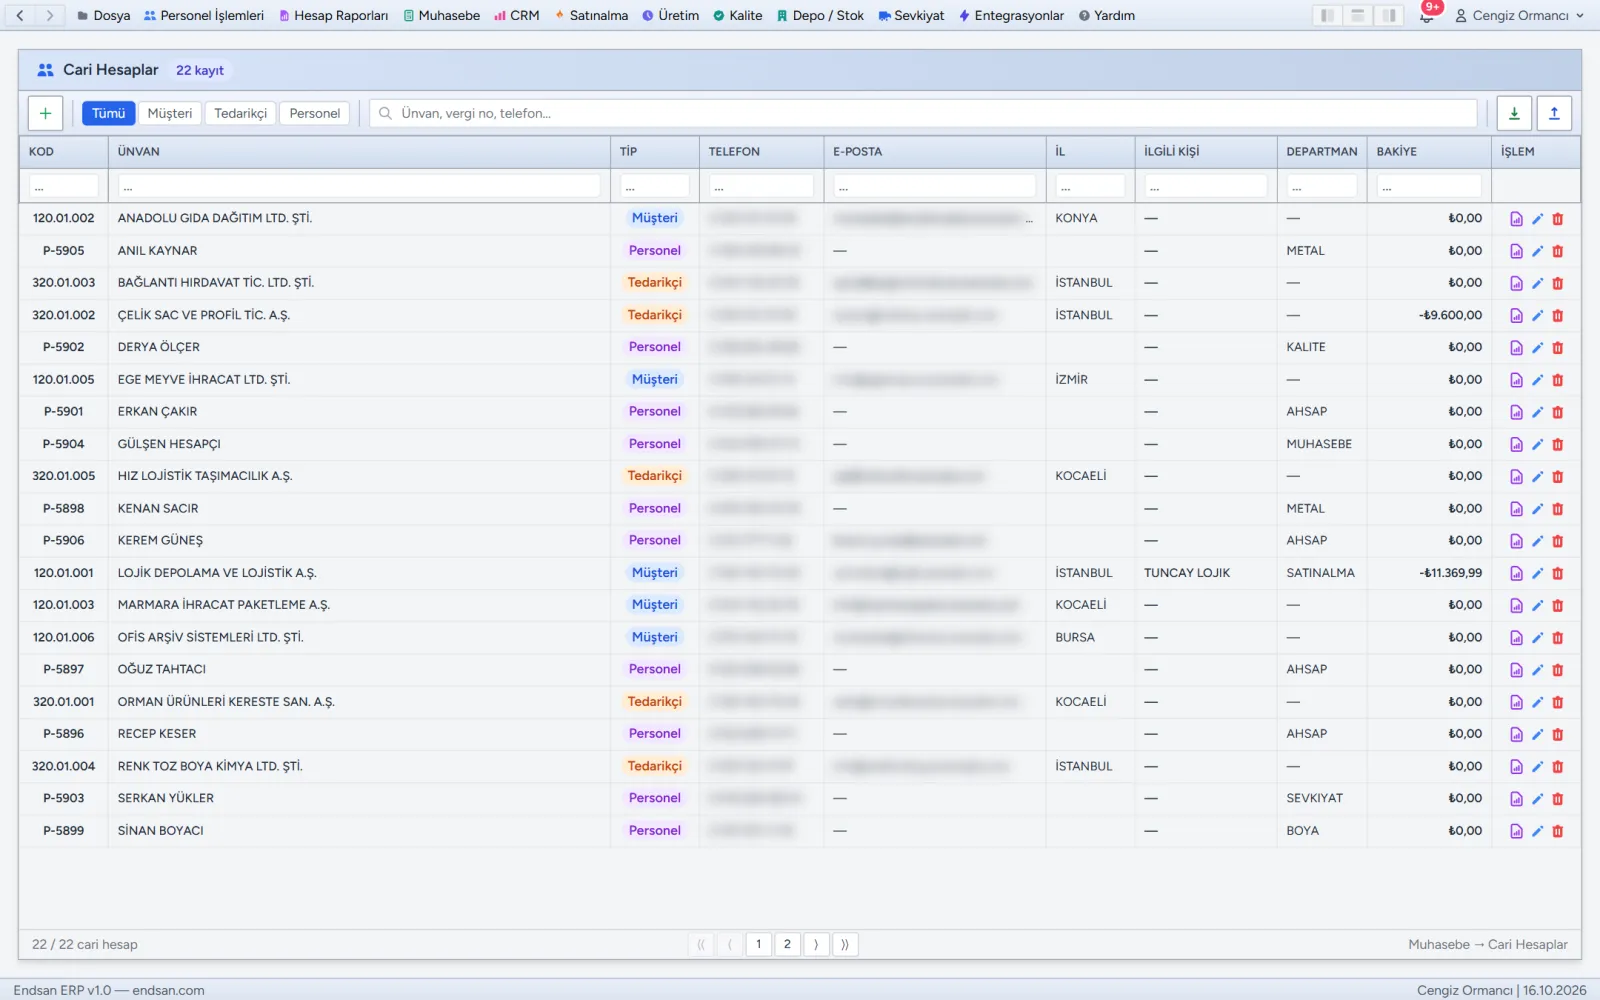This screenshot has height=1000, width=1600.
Task: Edit ANADOLU GIDA DAĞITIM row with pencil icon
Action: [1537, 219]
